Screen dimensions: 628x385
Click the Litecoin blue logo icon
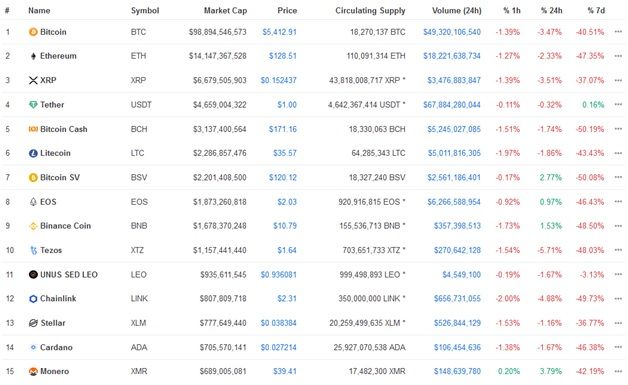[33, 153]
